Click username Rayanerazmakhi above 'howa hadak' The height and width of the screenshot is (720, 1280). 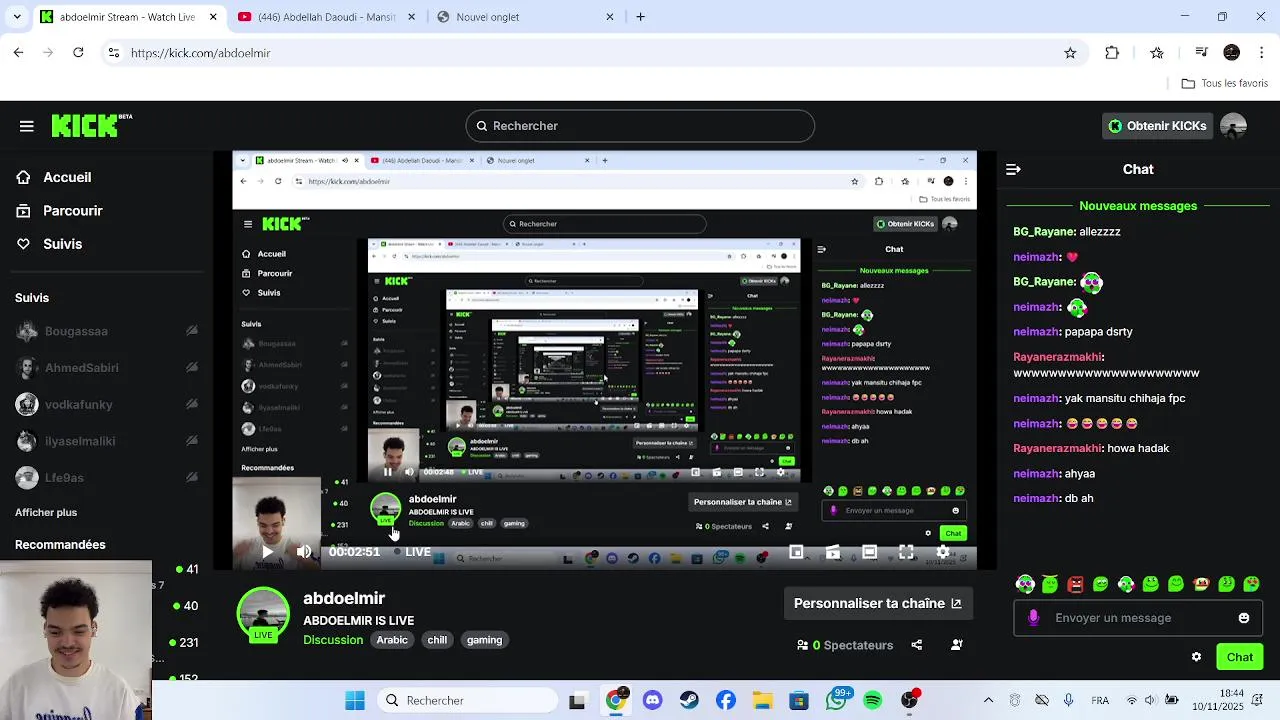1058,448
